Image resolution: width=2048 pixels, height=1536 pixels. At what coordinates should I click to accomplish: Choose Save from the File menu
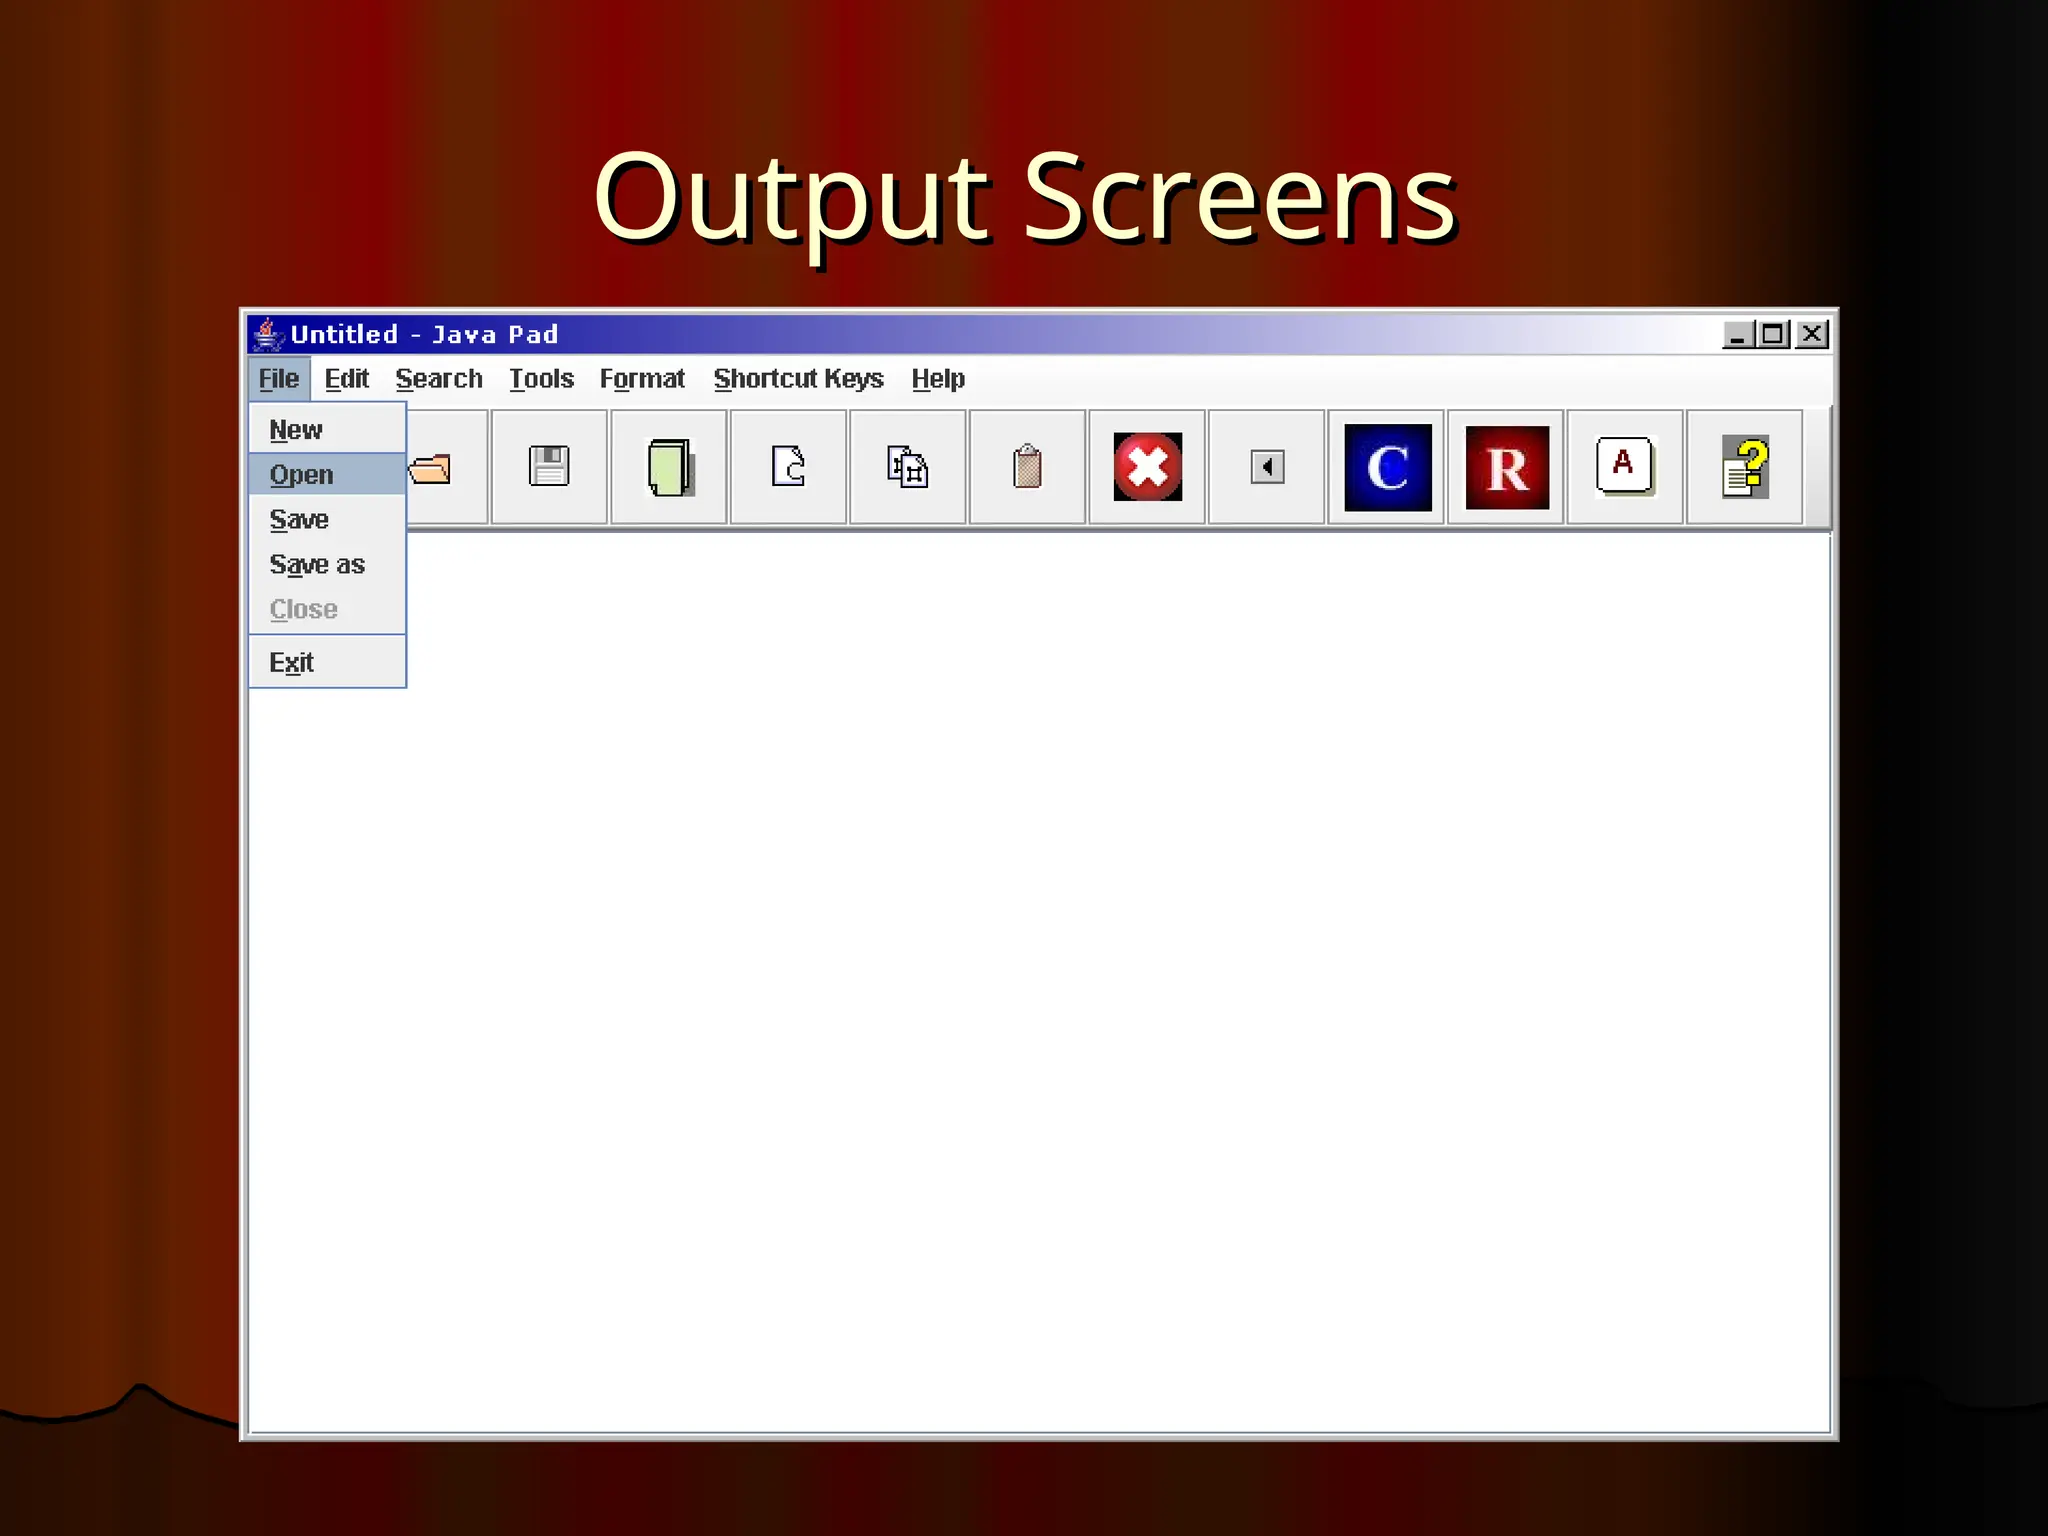328,520
